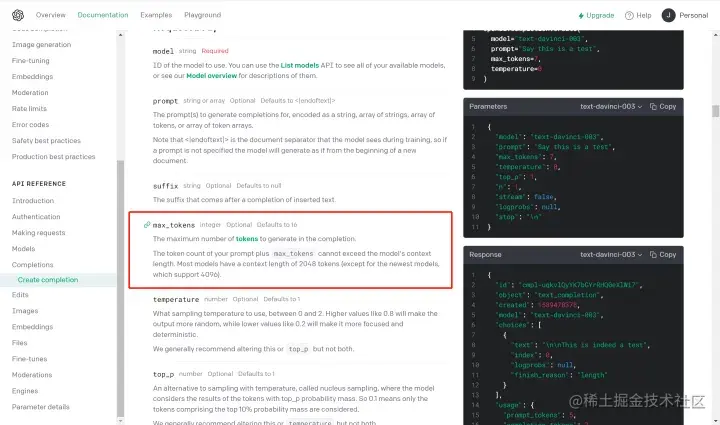Open Safety best practices in sidebar
This screenshot has height=425, width=720.
pyautogui.click(x=46, y=141)
